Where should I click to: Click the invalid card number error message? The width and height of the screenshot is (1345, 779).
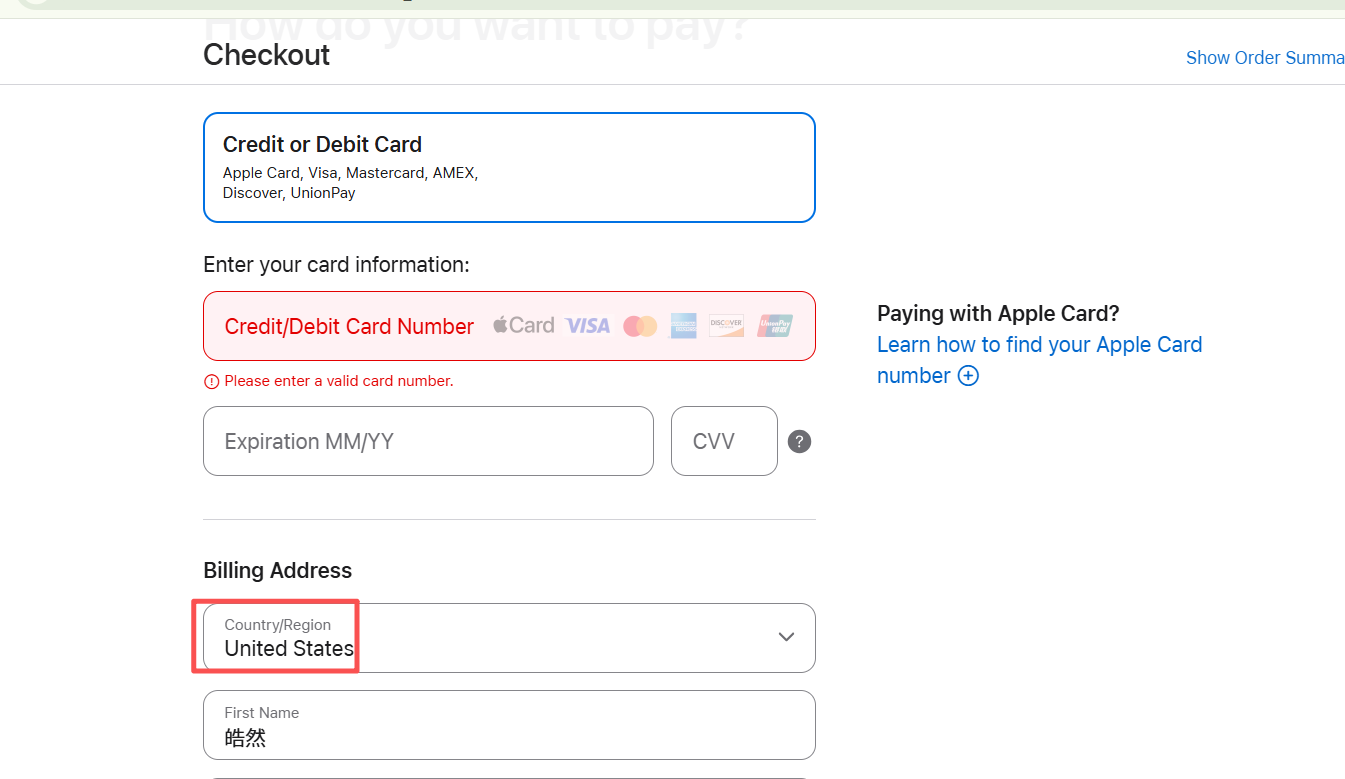[339, 381]
